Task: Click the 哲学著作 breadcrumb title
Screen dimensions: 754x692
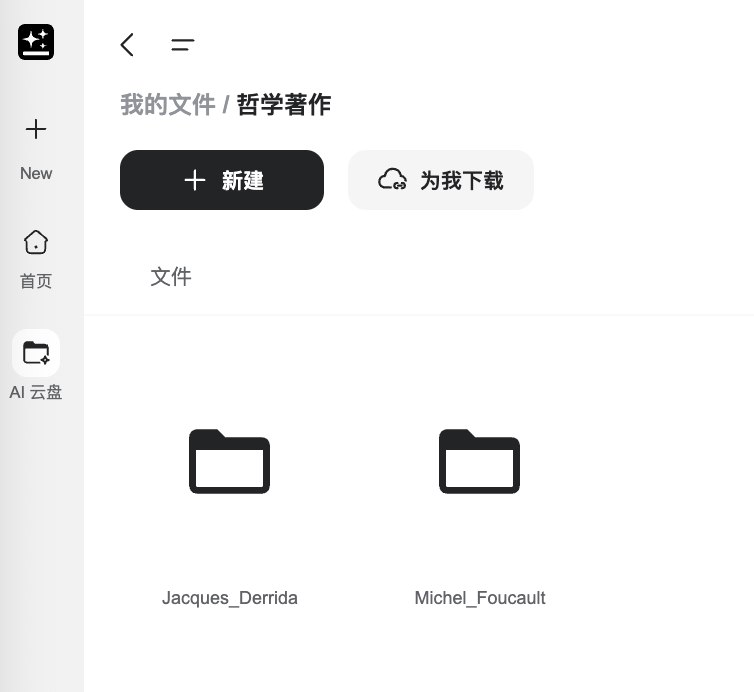Action: coord(284,104)
